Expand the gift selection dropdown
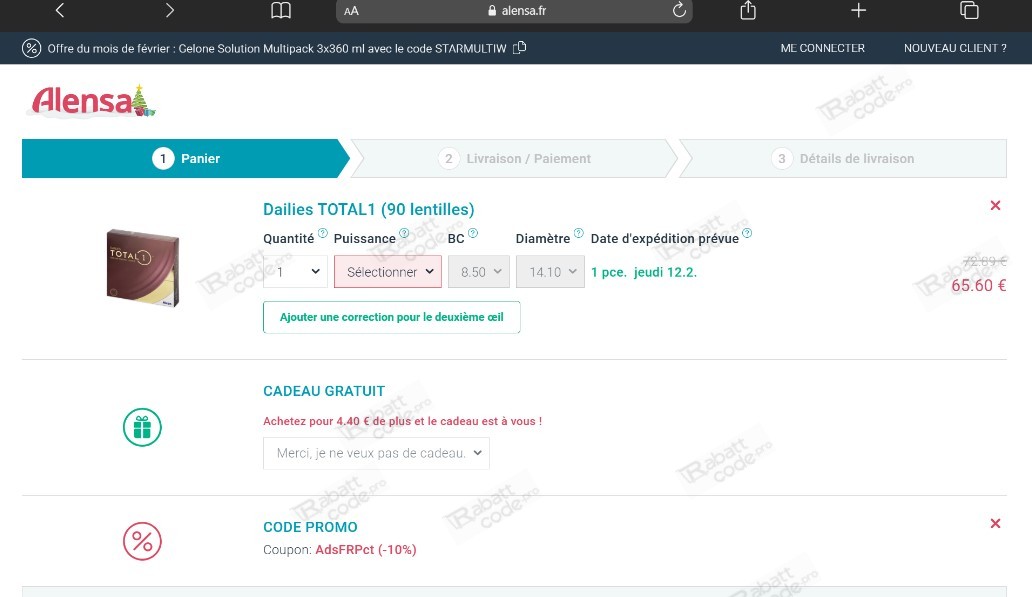This screenshot has height=597, width=1032. tap(376, 453)
